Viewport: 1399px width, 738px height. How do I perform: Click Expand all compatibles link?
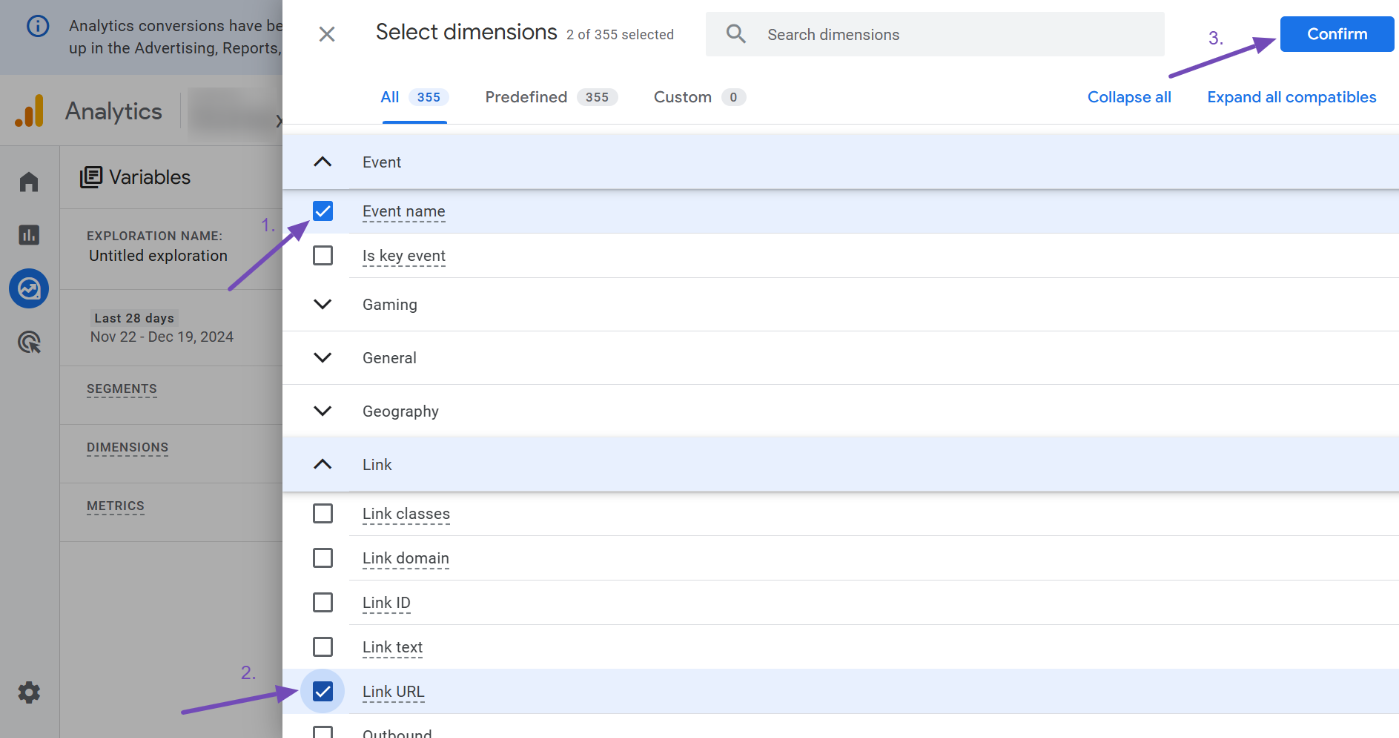(x=1291, y=97)
